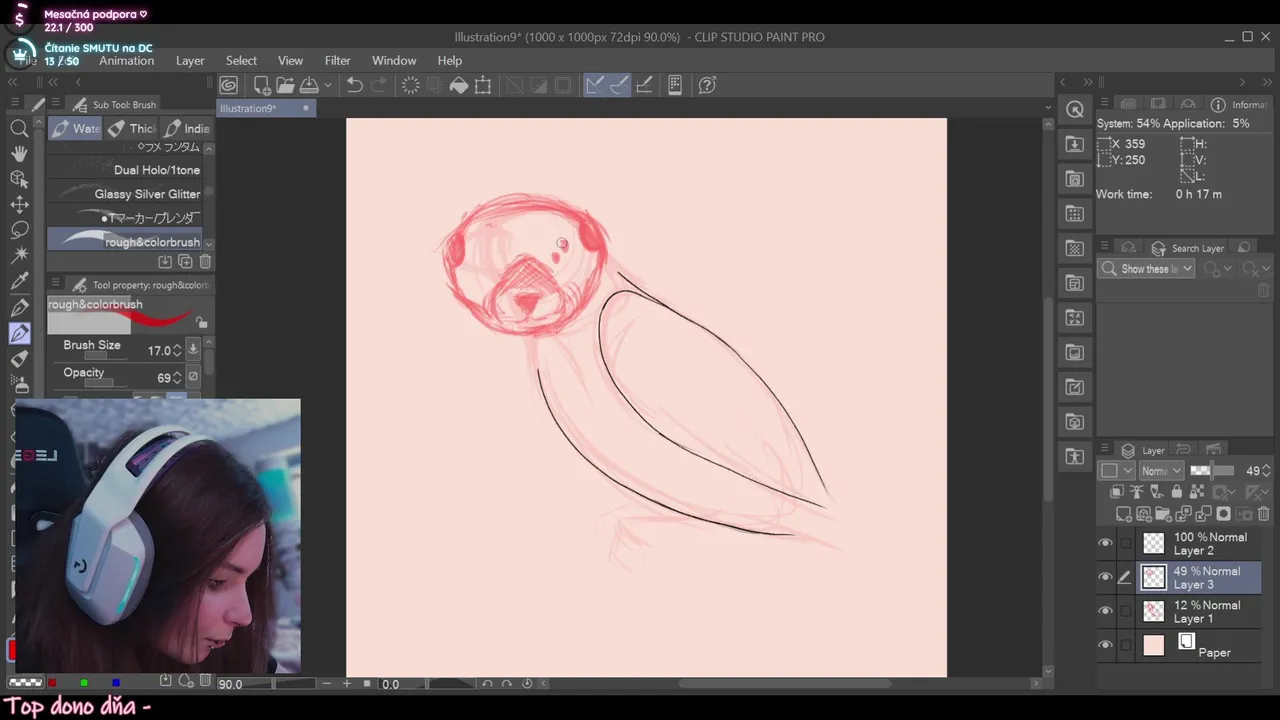Select the Lasso selection tool
Screen dimensions: 1280x720
(x=19, y=230)
